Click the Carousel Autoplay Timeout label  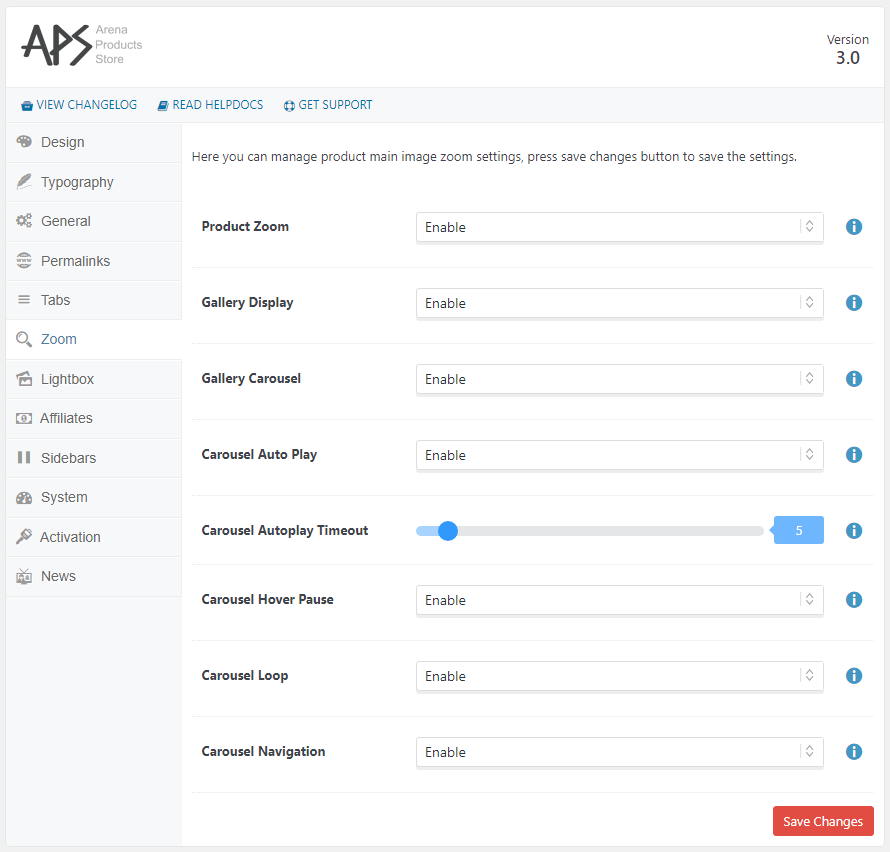point(285,531)
